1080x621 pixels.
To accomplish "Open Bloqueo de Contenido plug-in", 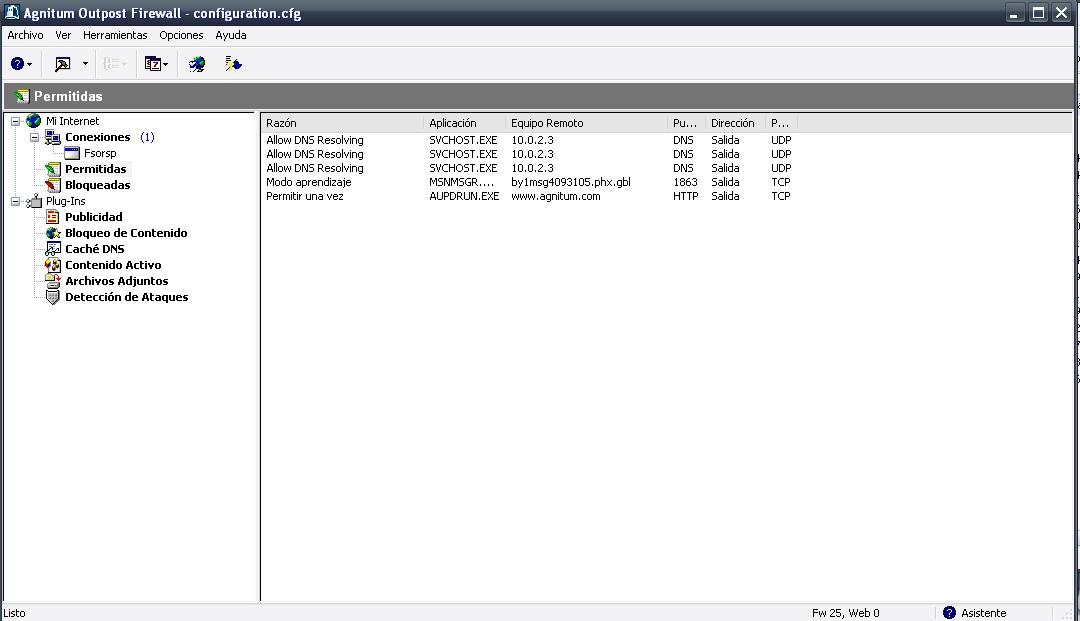I will pos(126,233).
